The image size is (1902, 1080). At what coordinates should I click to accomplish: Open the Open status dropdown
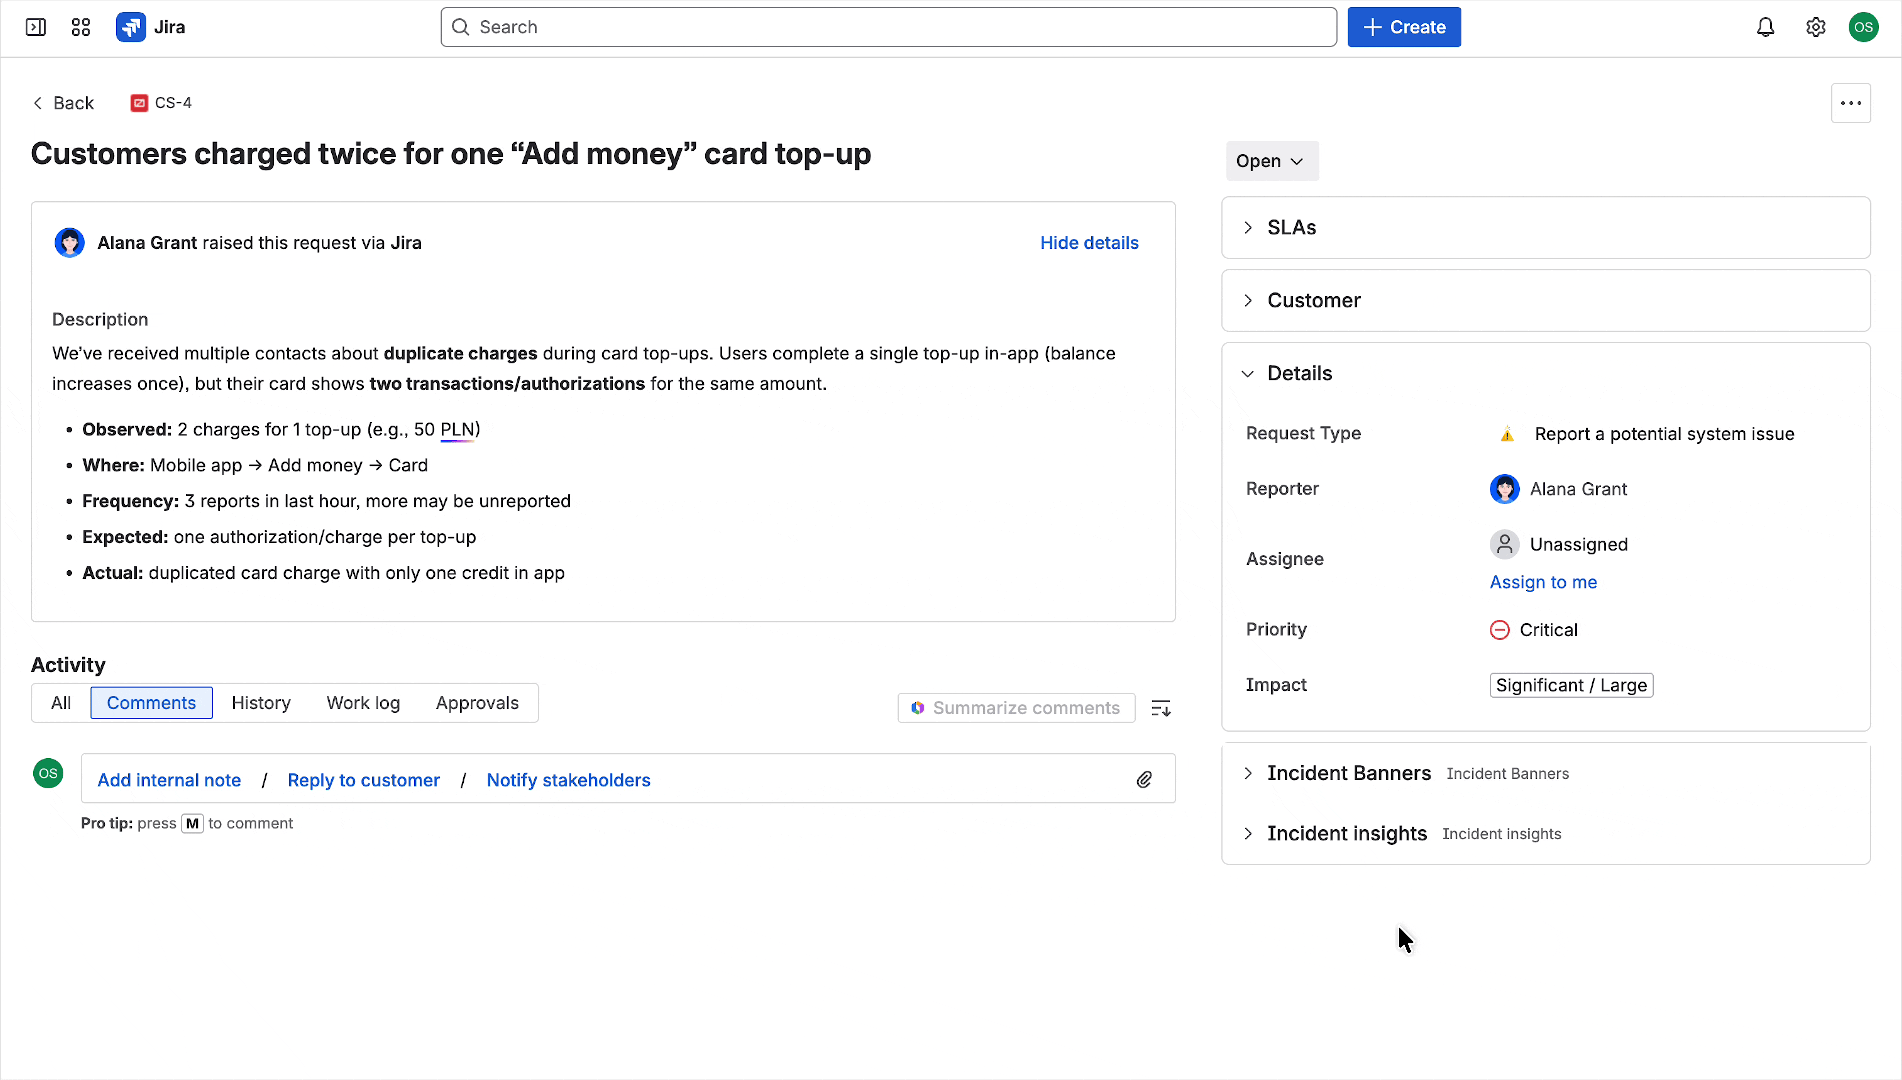coord(1271,161)
